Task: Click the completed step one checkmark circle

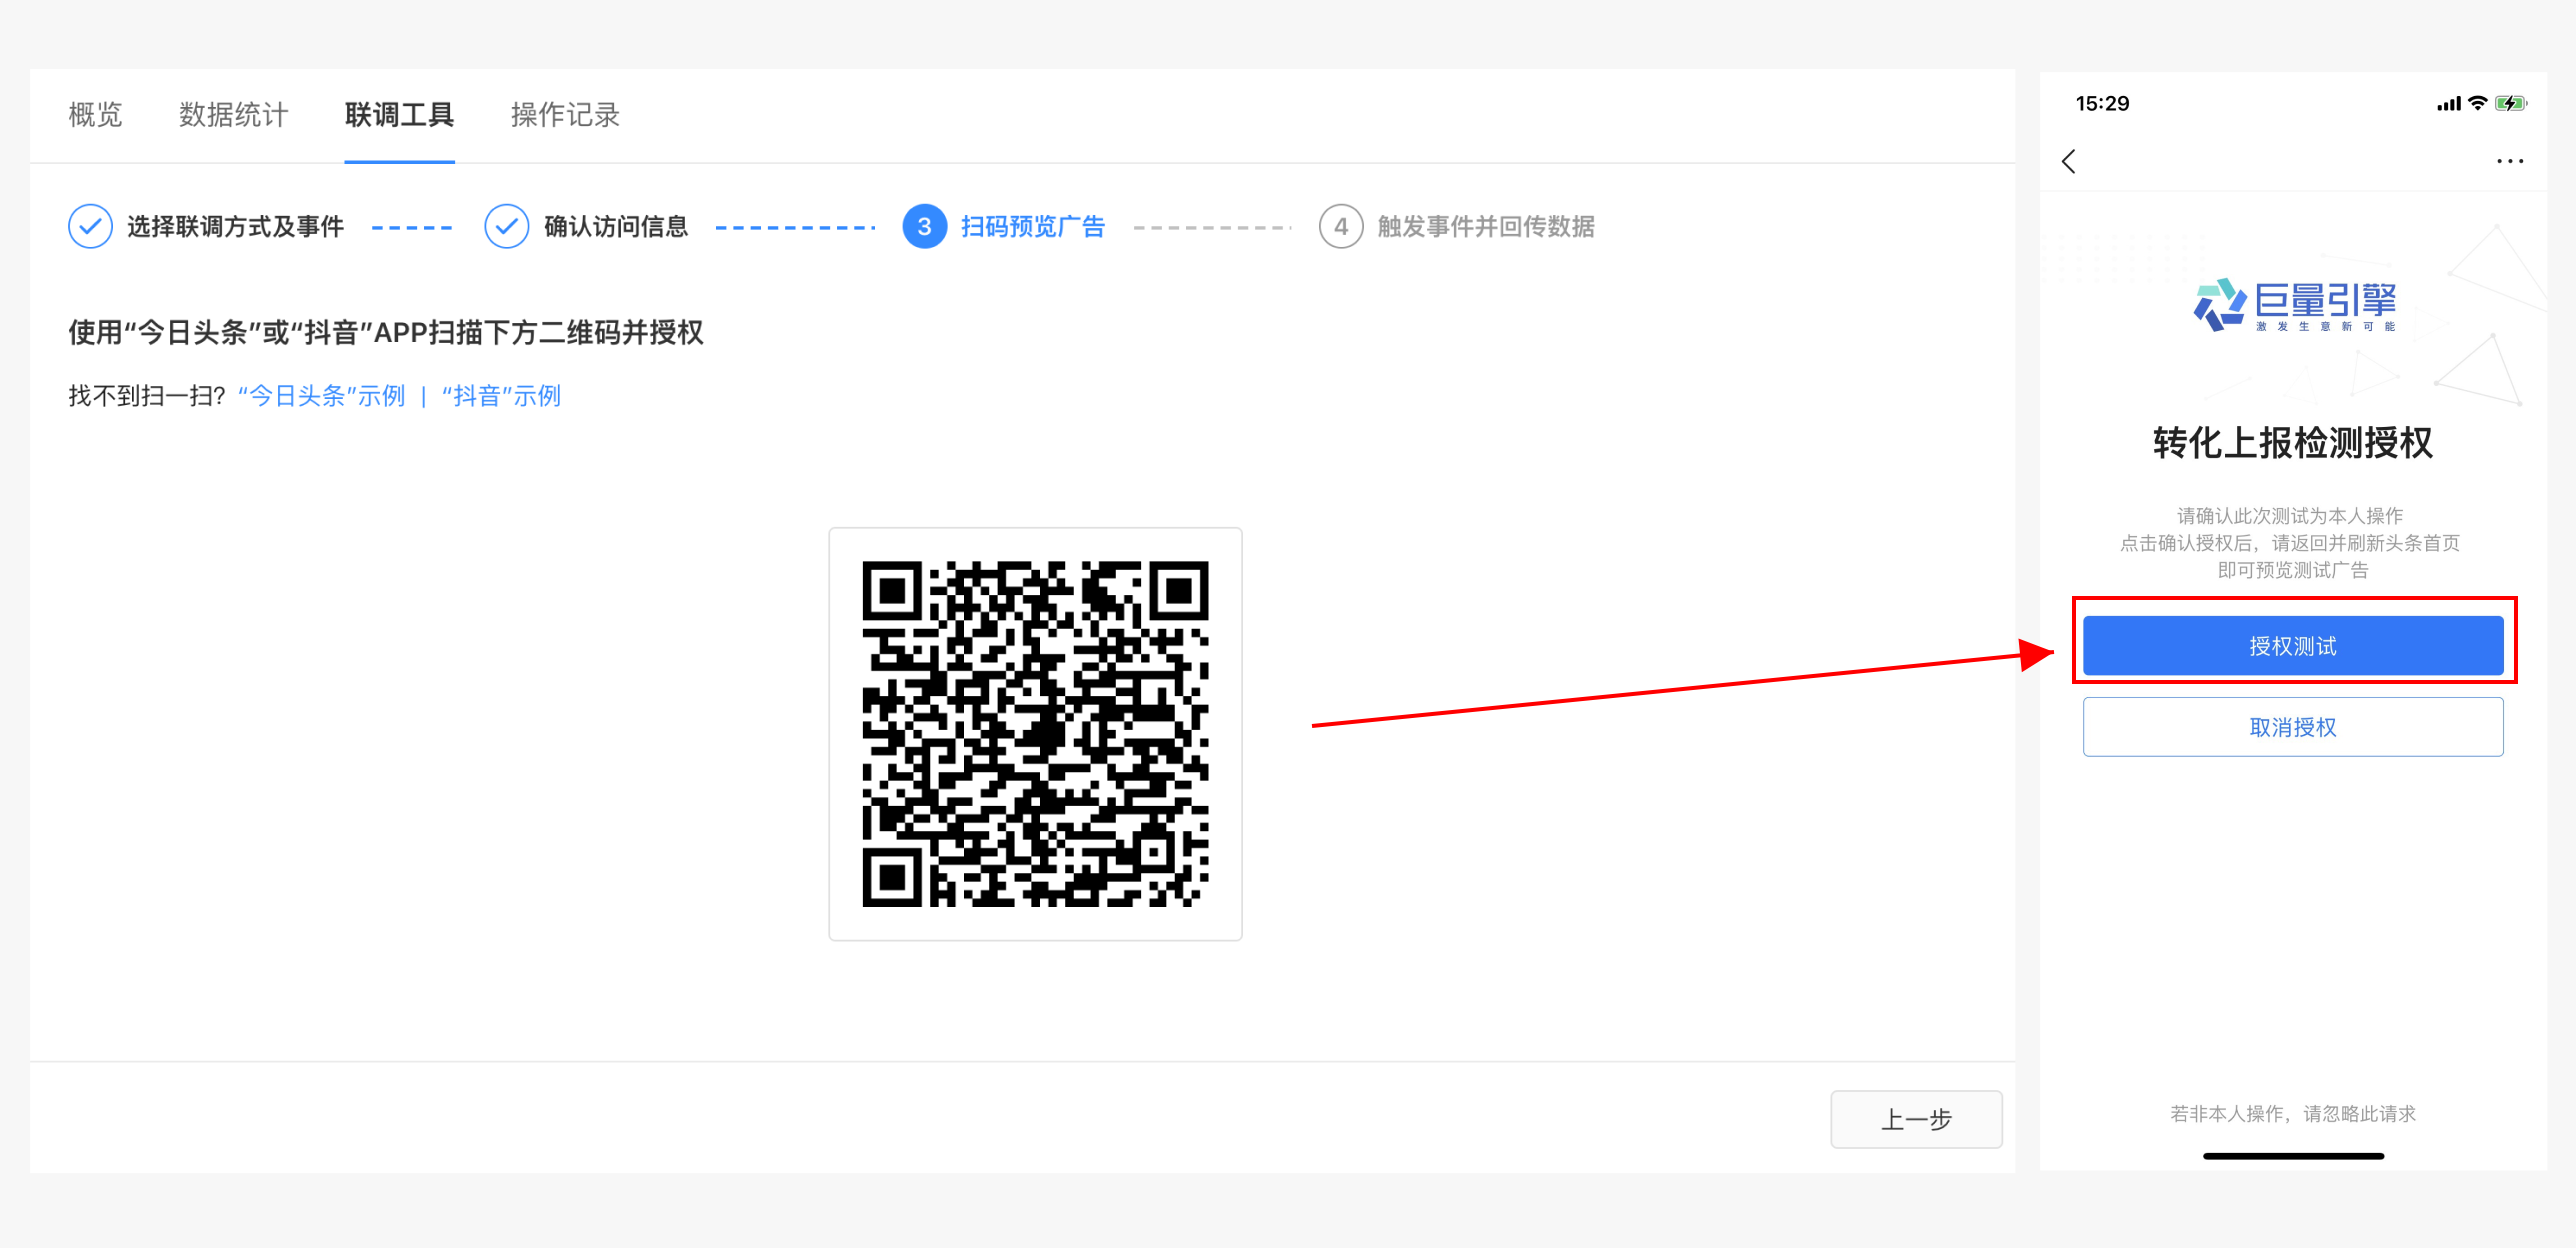Action: [90, 227]
